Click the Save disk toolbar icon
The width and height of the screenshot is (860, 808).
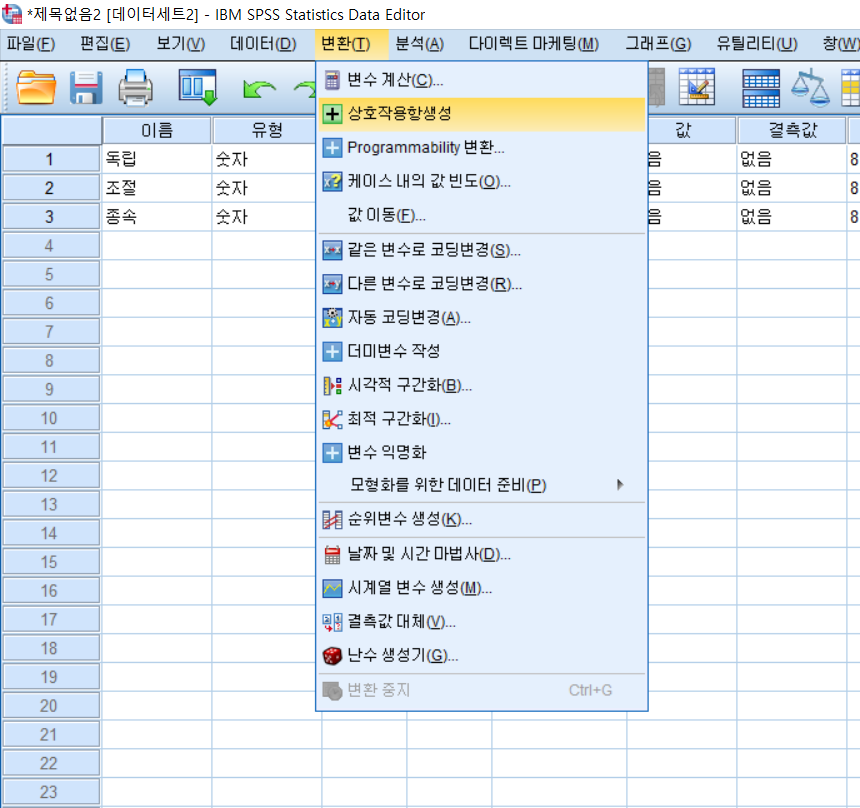point(86,87)
